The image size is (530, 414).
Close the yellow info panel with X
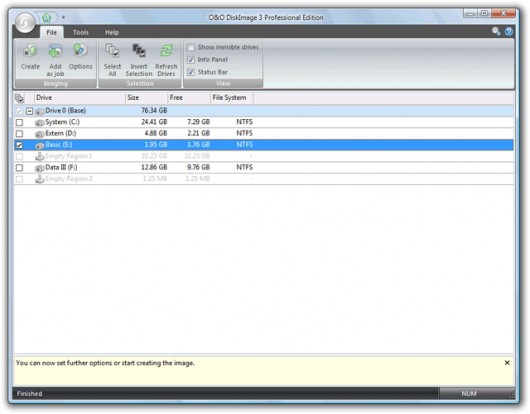(x=507, y=363)
